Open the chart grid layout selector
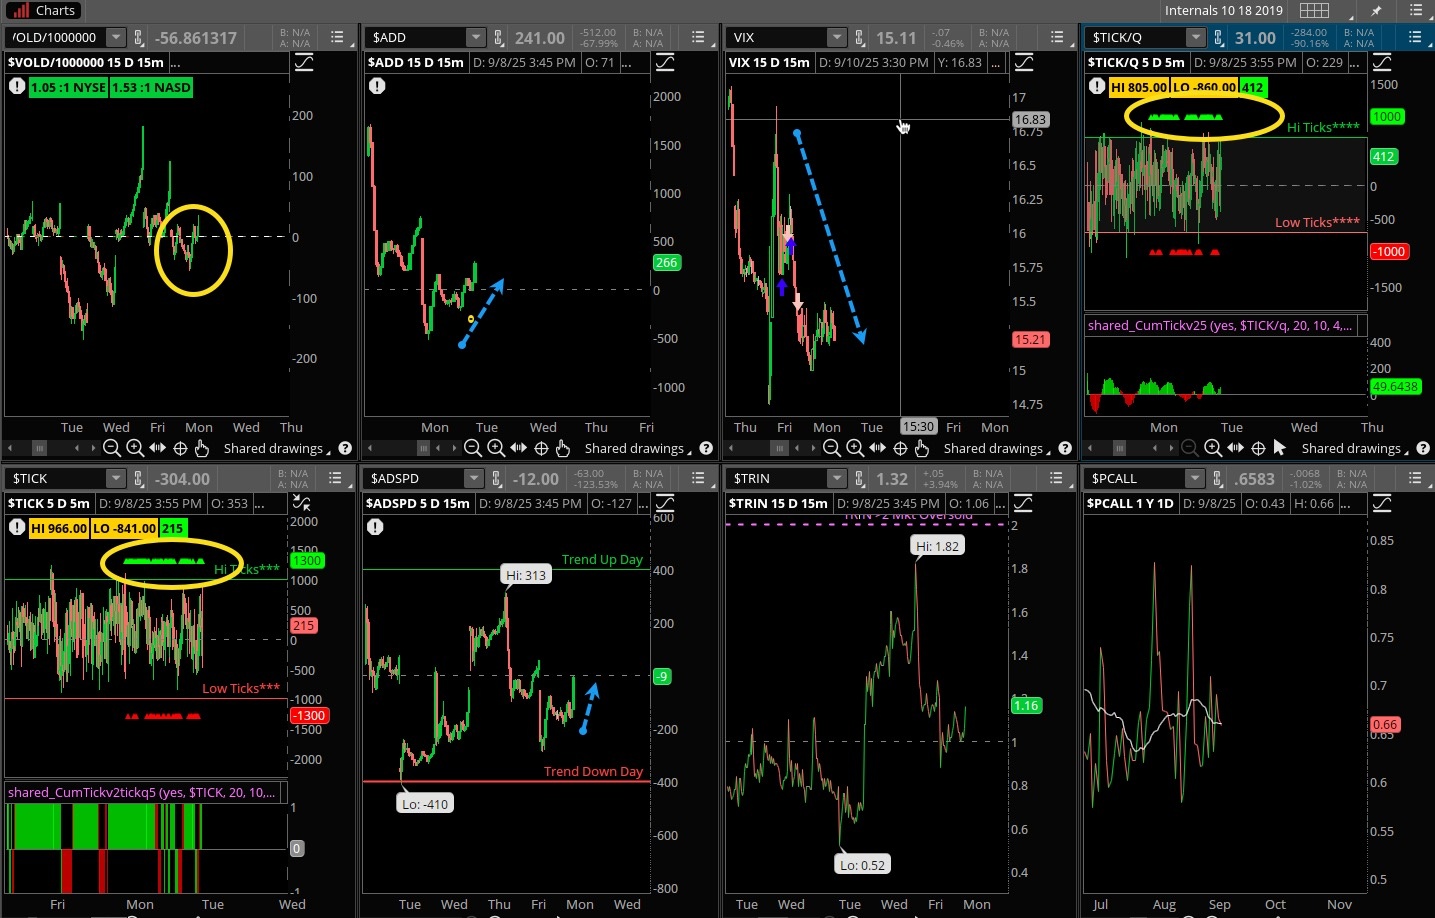 point(1314,10)
